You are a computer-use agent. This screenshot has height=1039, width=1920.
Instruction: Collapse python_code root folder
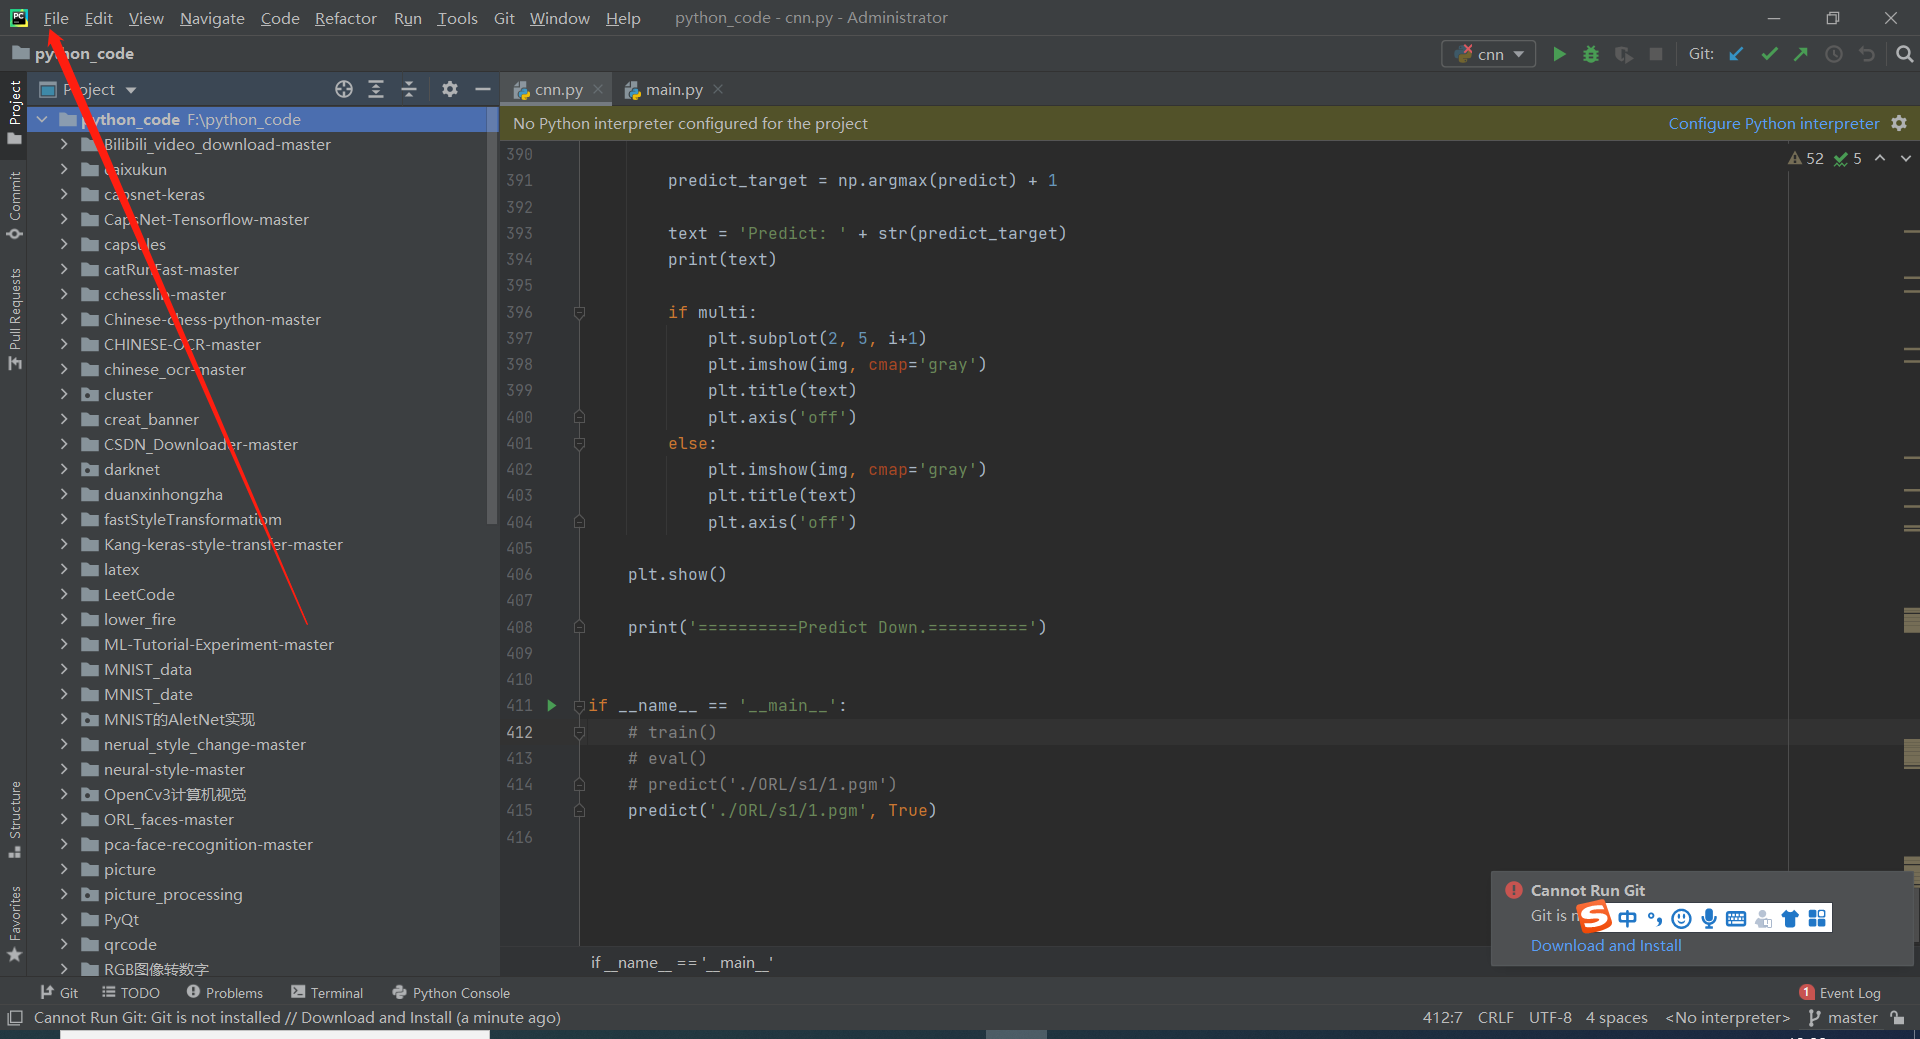(x=43, y=119)
